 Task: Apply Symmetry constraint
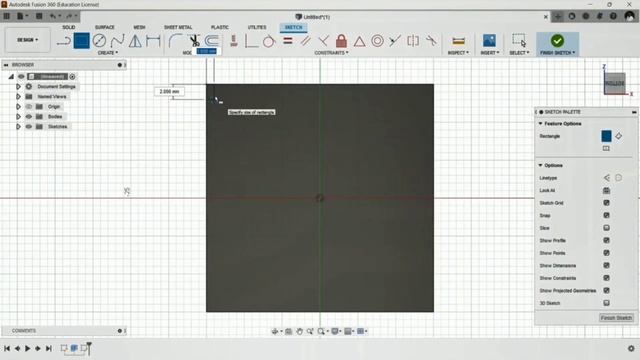pos(413,41)
